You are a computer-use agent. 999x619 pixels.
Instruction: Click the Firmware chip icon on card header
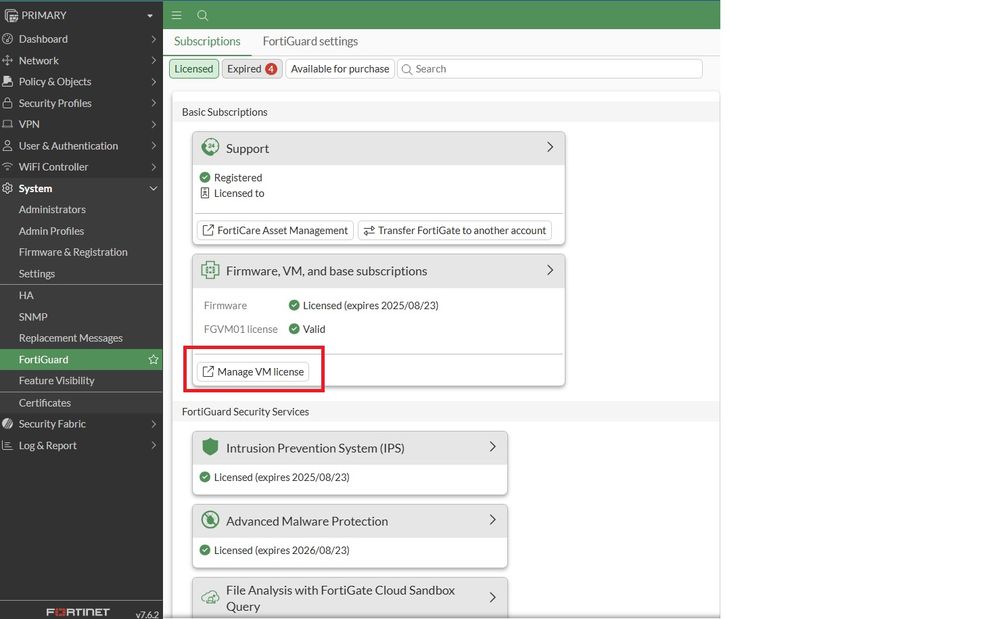[x=210, y=270]
